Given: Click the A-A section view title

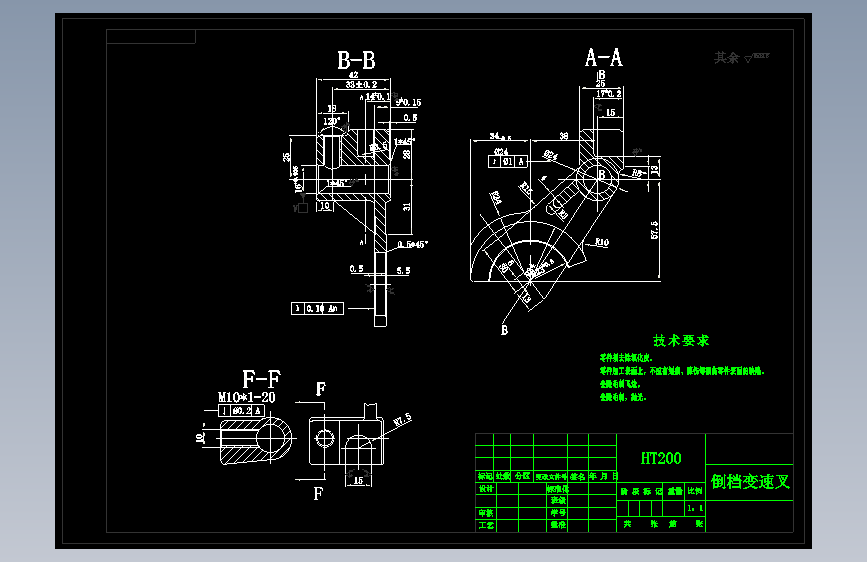Looking at the screenshot, I should click(604, 58).
